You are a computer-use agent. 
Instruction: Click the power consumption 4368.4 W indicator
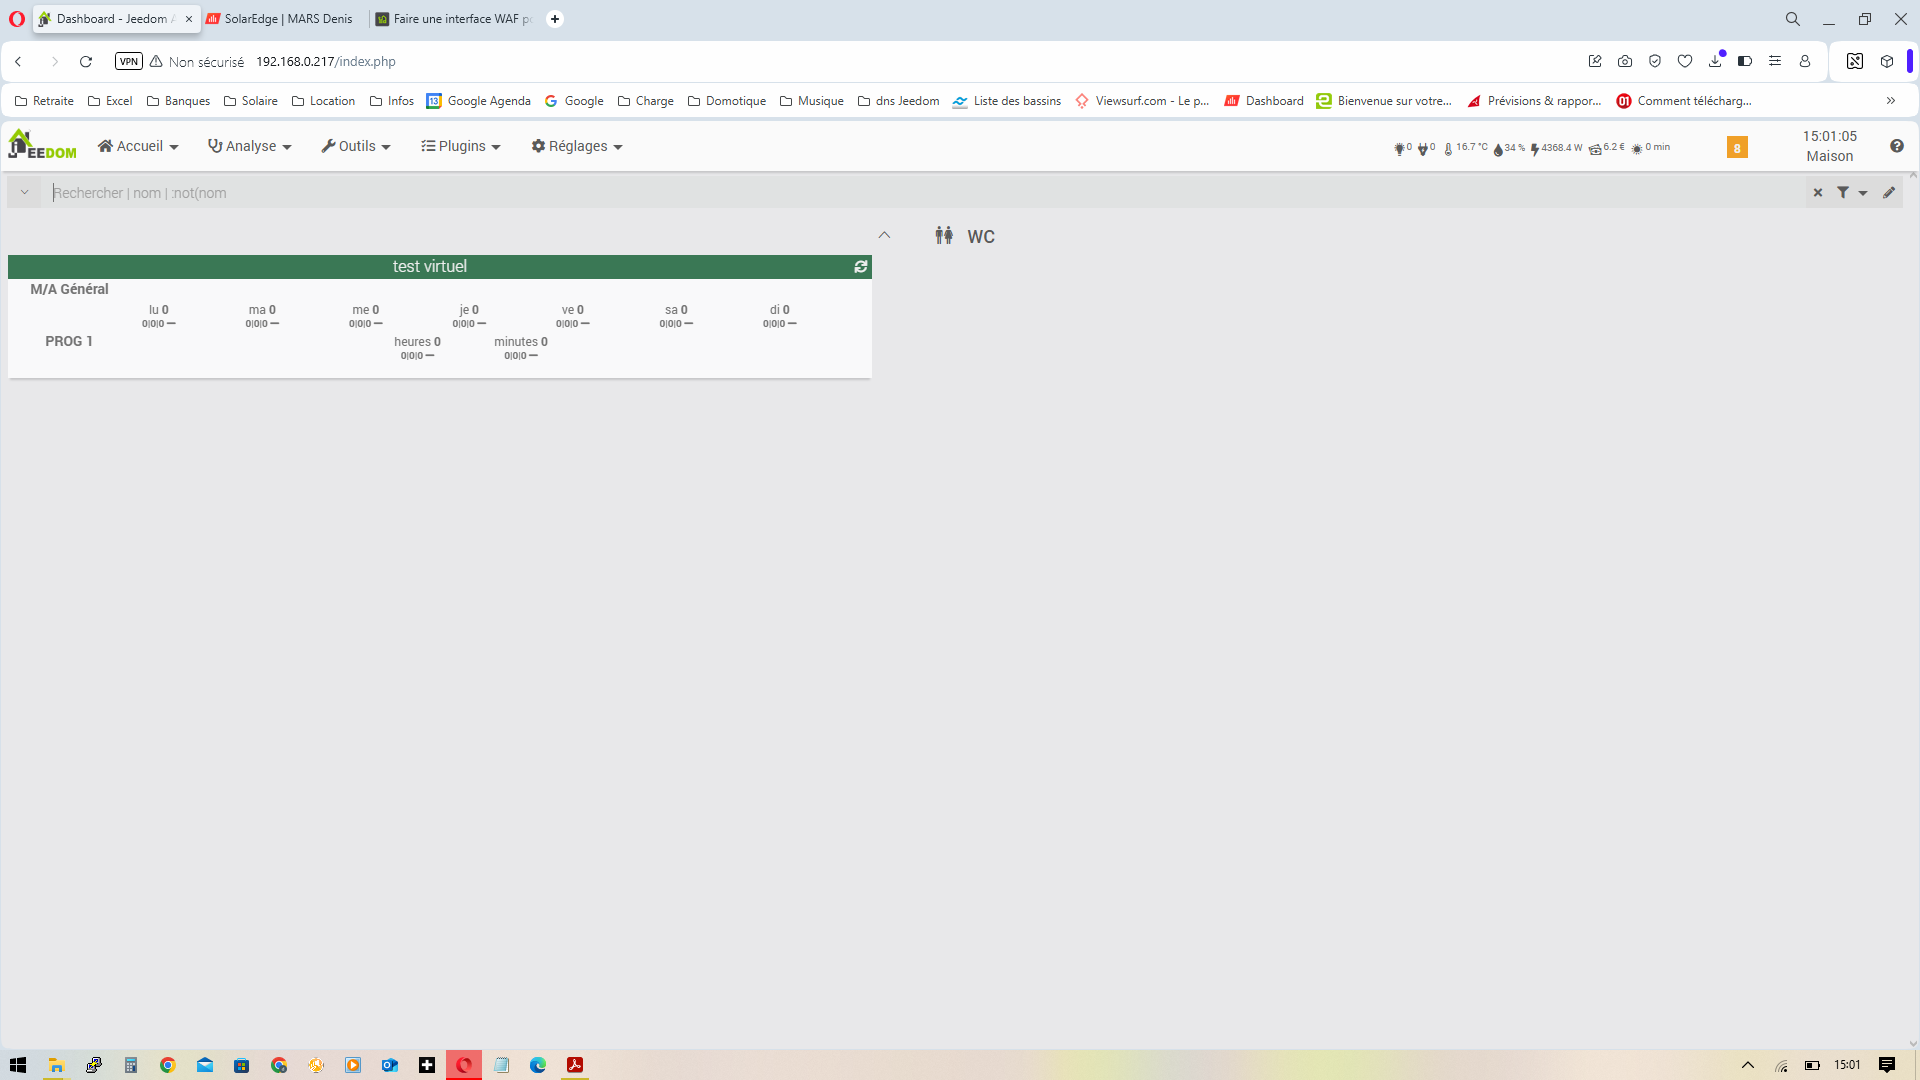(x=1557, y=148)
